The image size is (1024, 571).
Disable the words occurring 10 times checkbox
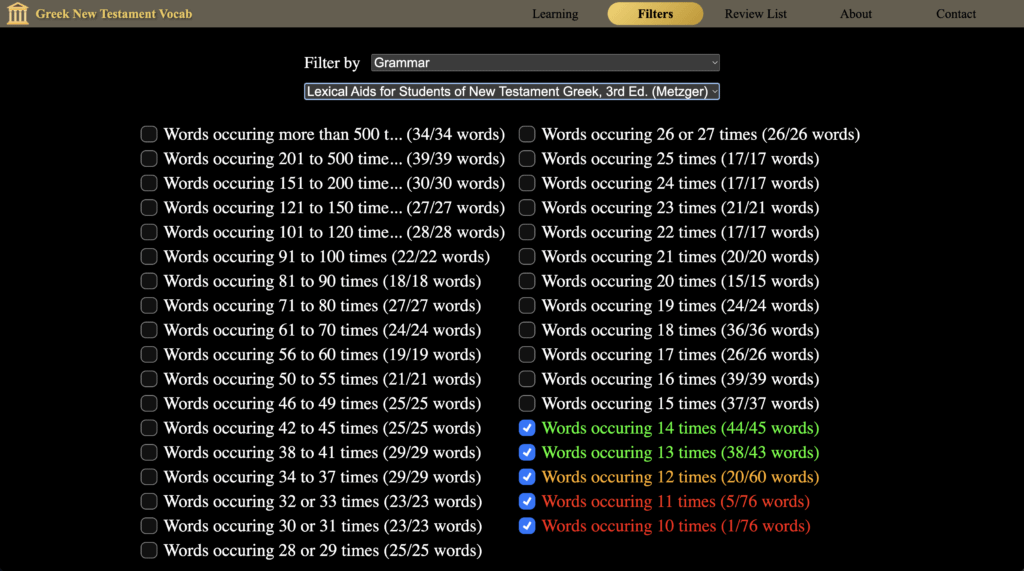(527, 526)
